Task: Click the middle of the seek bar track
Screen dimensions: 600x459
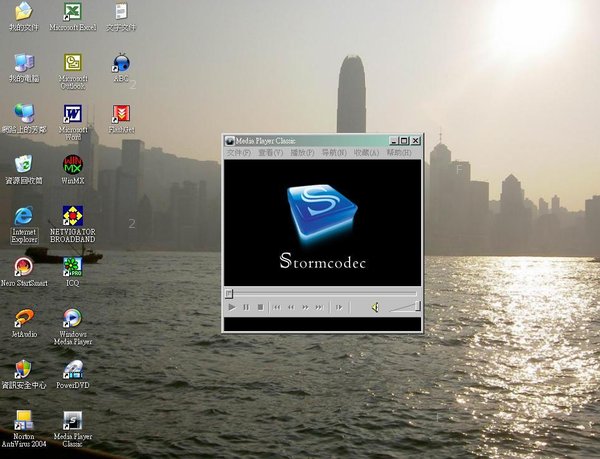Action: click(322, 293)
